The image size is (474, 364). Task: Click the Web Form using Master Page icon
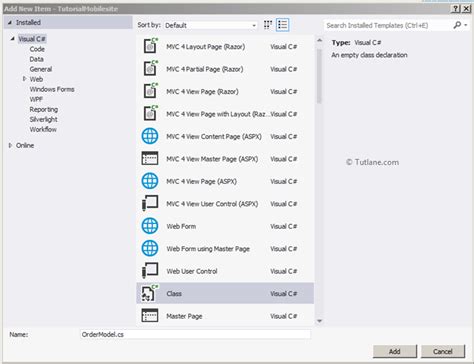pos(150,248)
